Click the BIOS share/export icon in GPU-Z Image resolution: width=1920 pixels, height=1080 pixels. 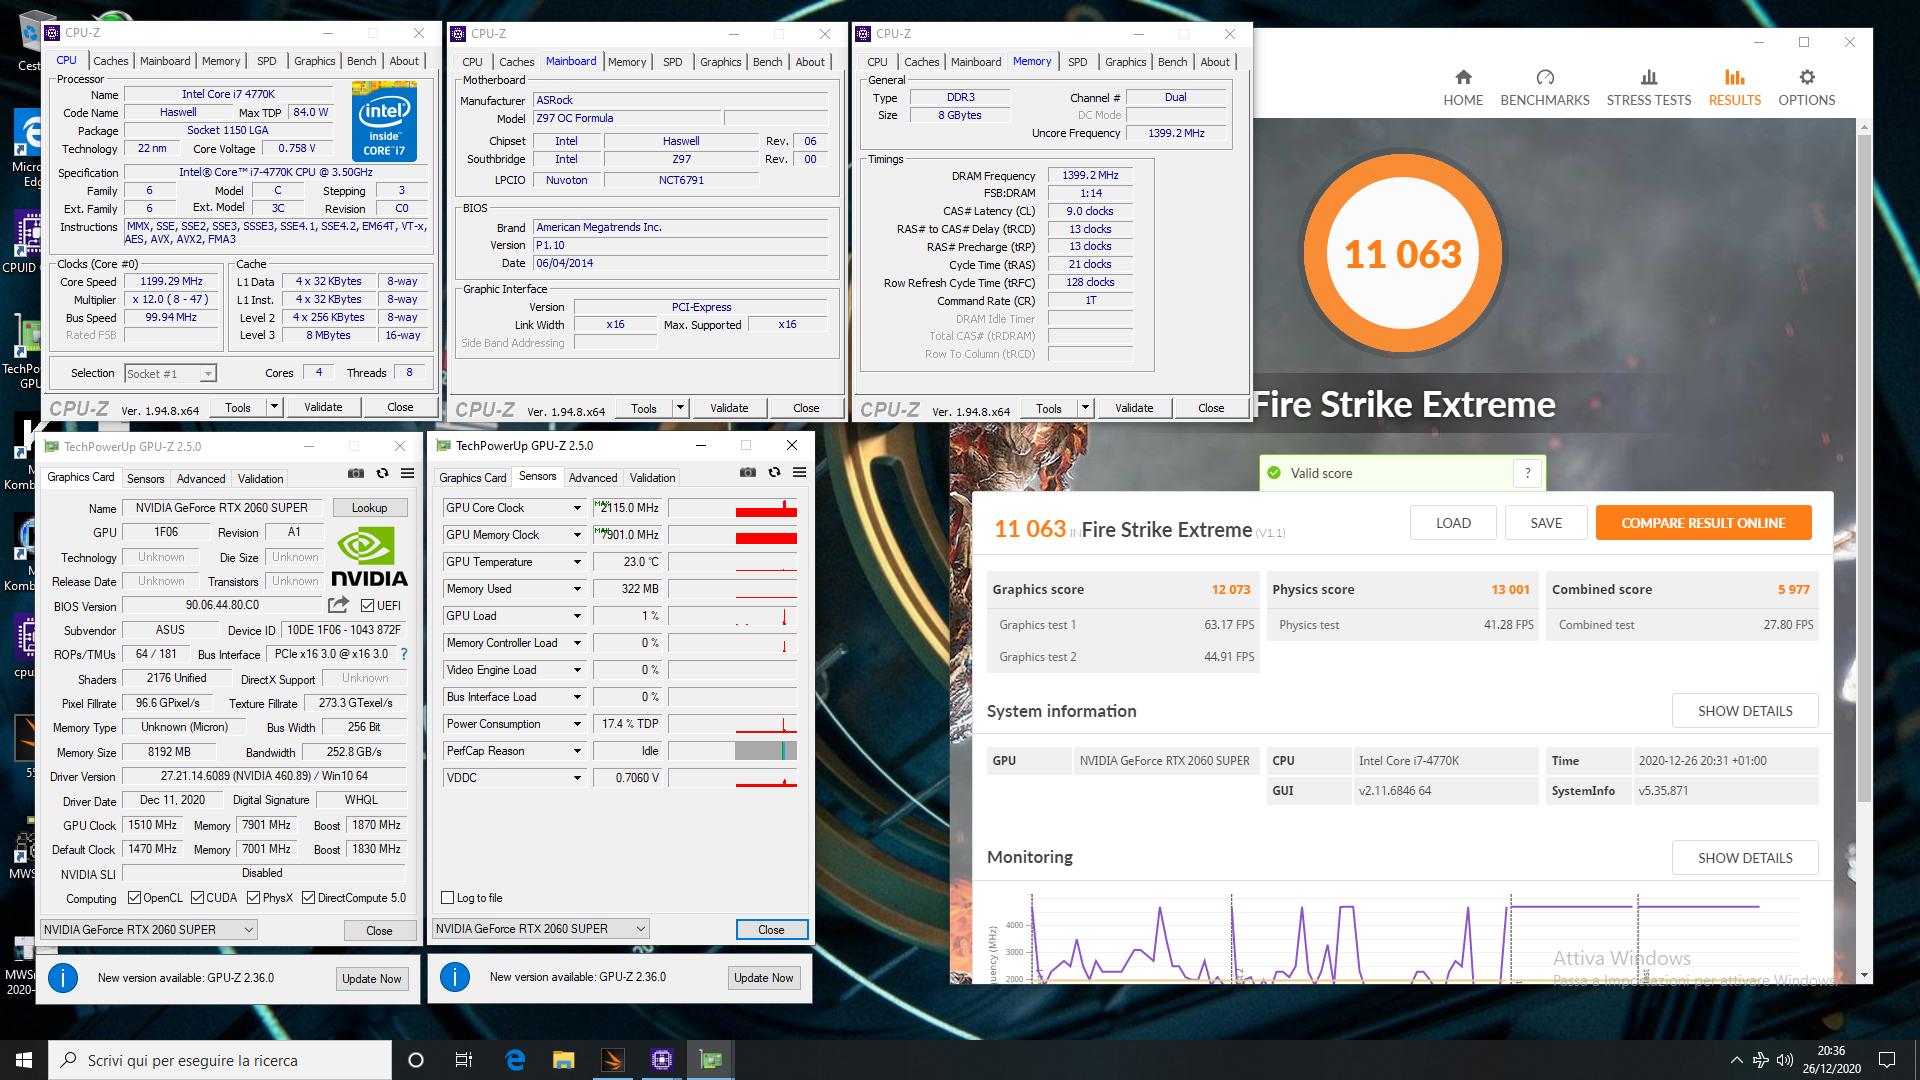(x=338, y=605)
